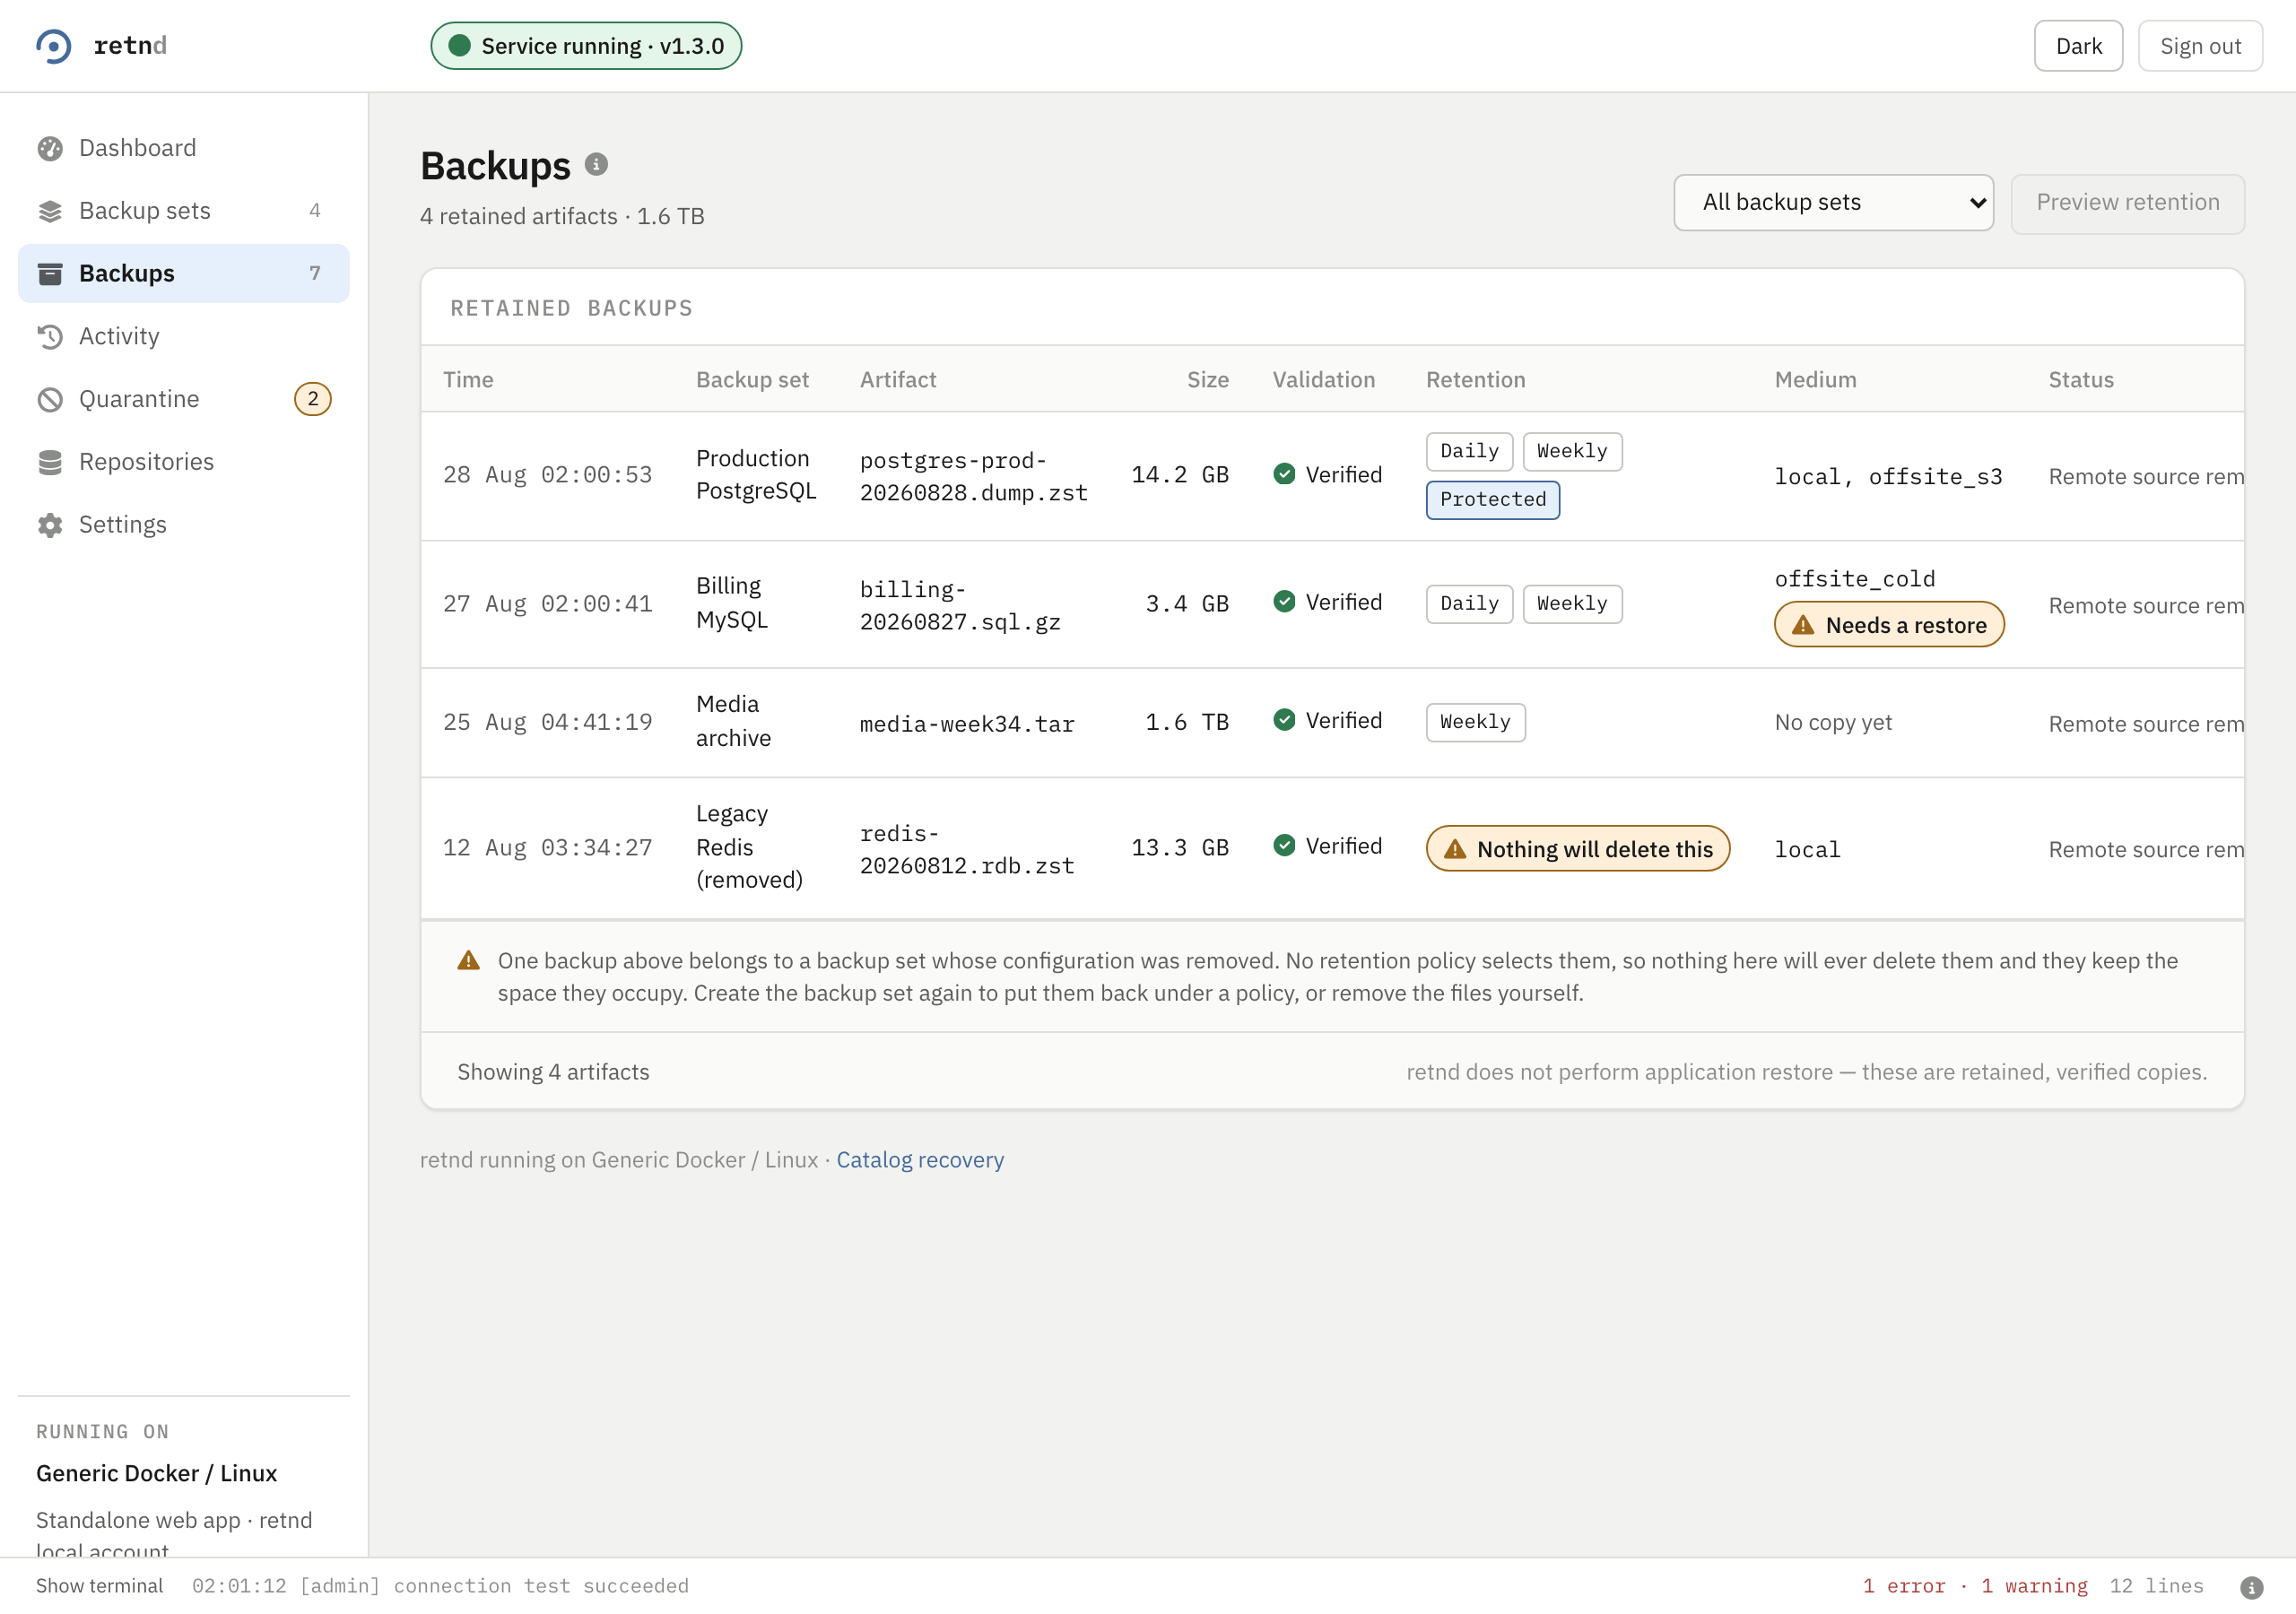Click artifact billing-20260827.sql.gz

pos(960,606)
